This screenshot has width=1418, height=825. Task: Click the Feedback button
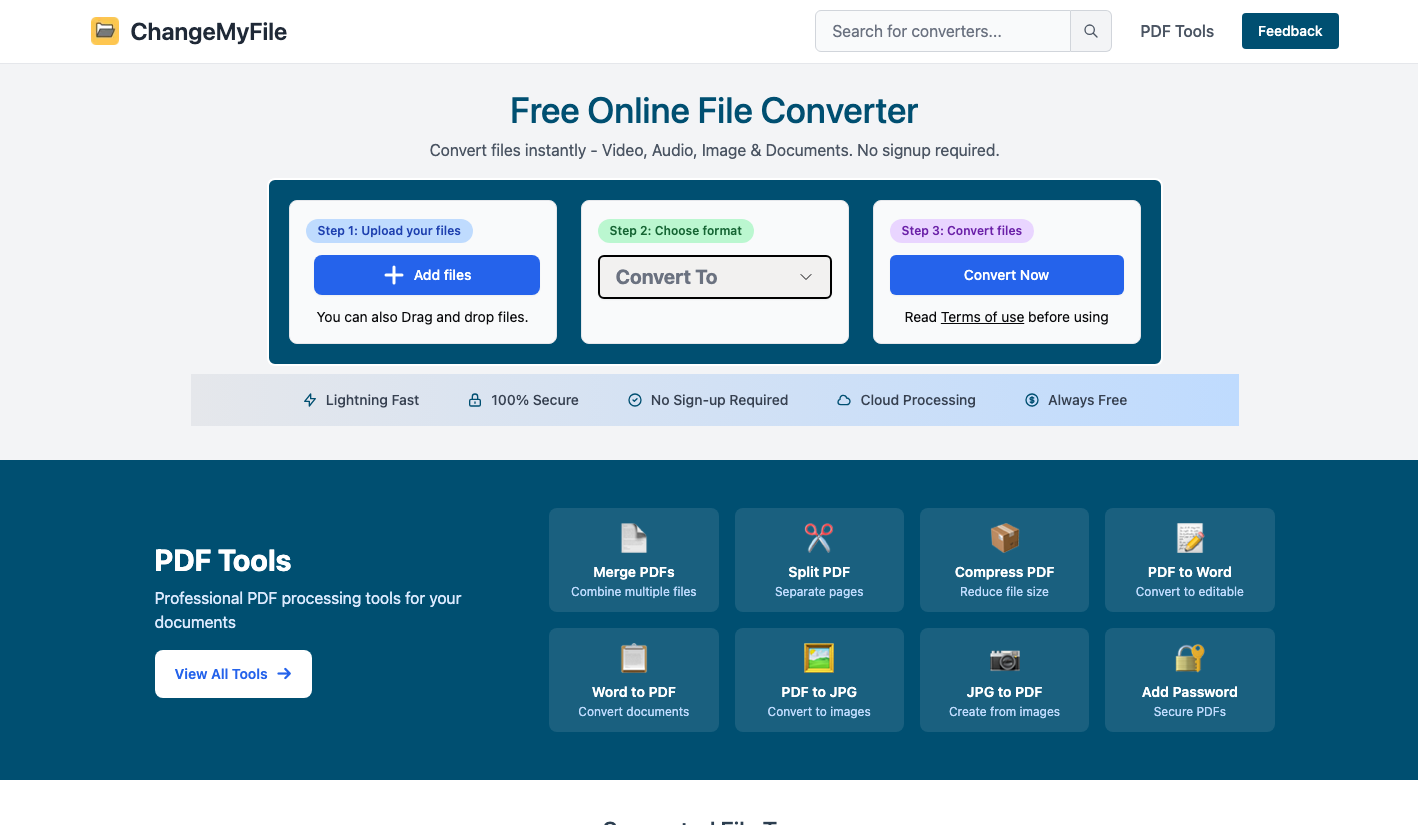tap(1289, 31)
